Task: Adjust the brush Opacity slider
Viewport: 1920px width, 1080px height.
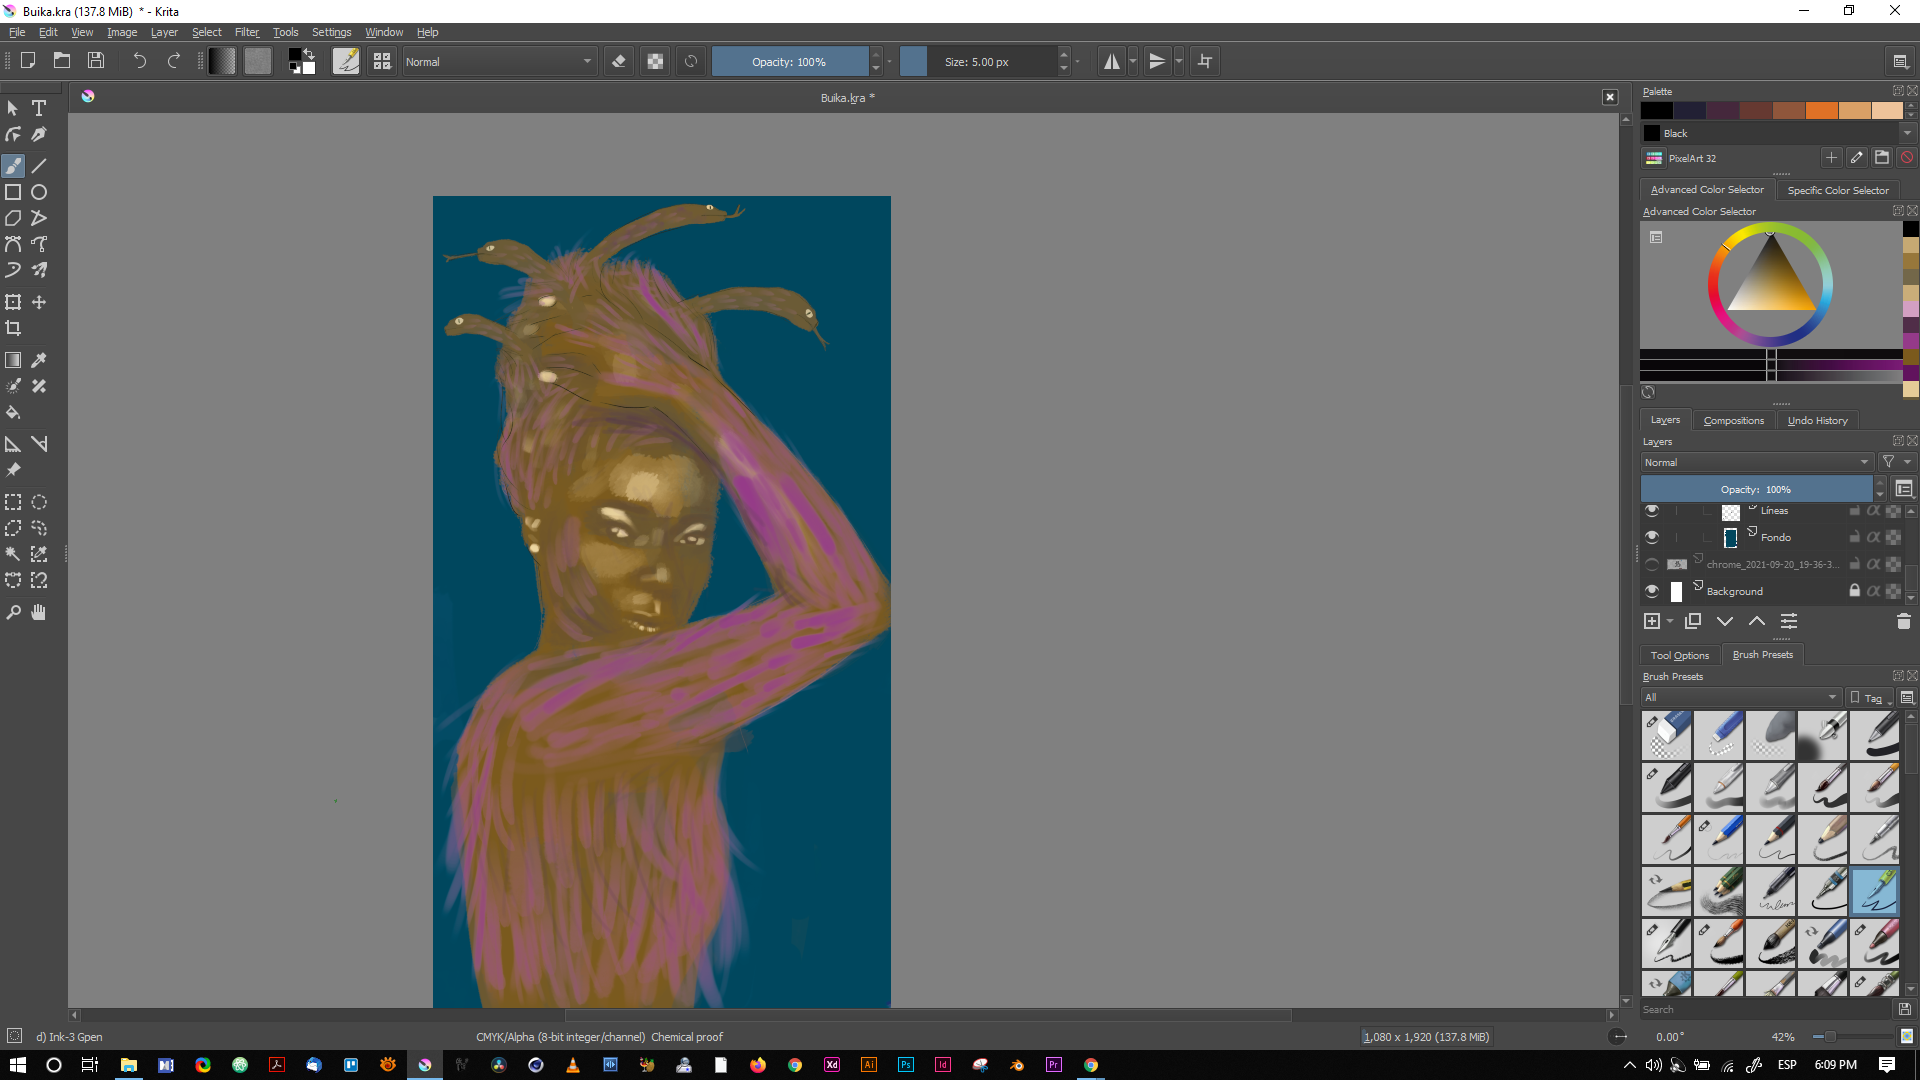Action: coord(790,61)
